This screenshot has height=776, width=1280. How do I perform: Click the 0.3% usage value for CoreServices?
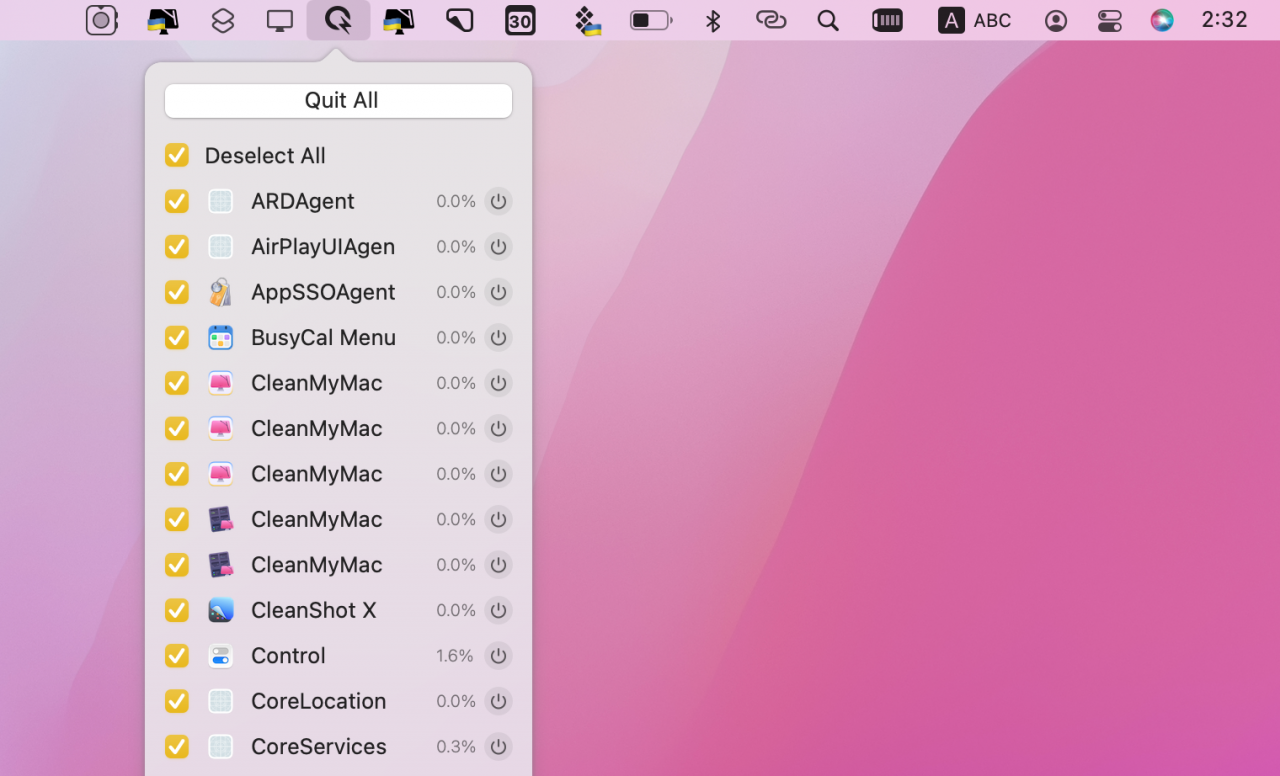click(x=455, y=747)
